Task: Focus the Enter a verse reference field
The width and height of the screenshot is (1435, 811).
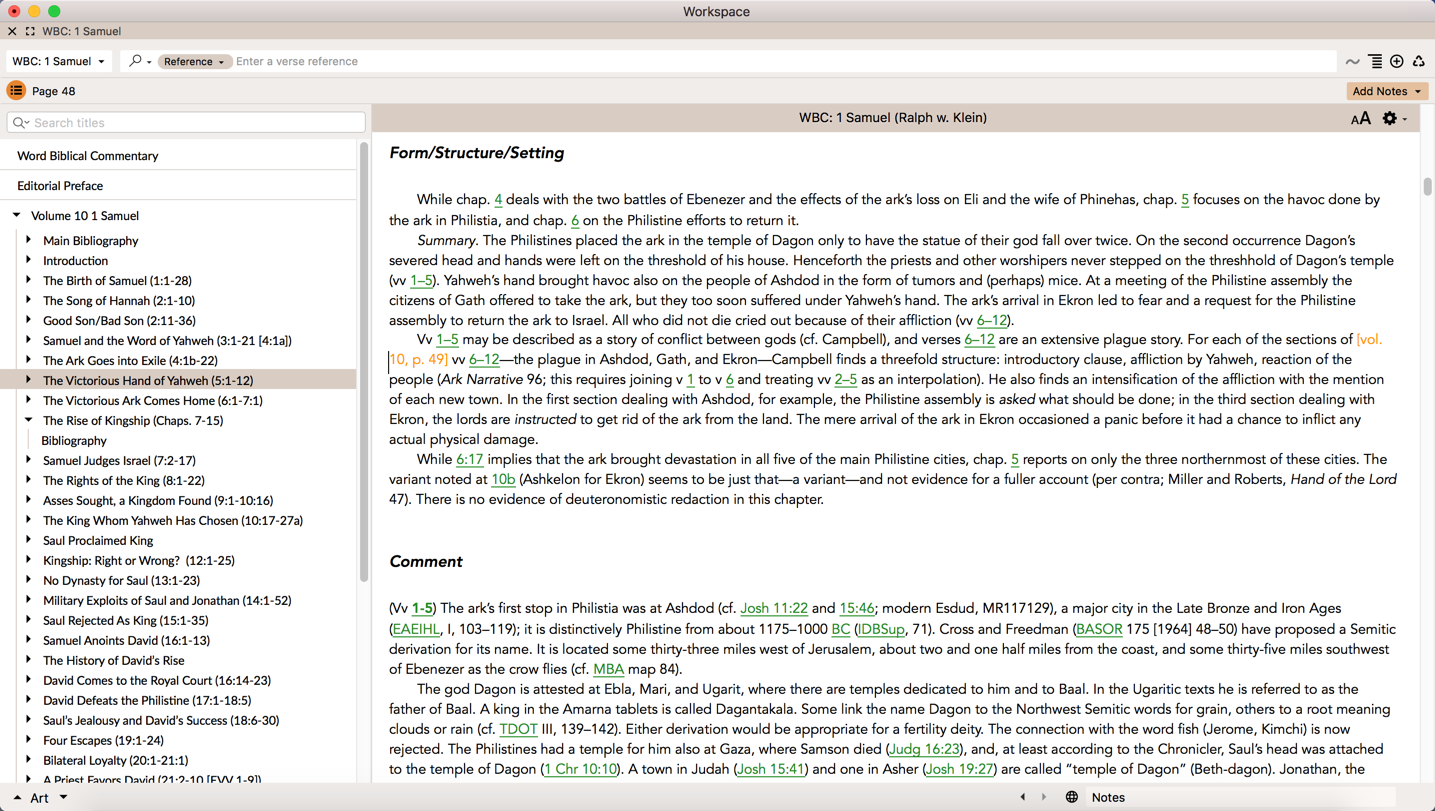Action: tap(783, 61)
